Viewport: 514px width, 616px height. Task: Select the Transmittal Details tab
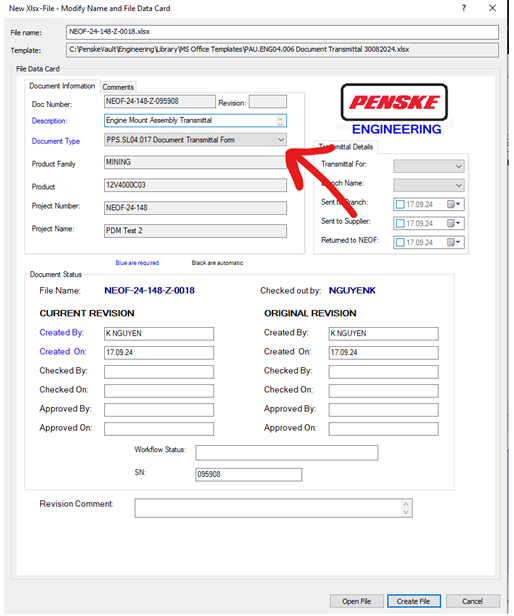pyautogui.click(x=346, y=147)
